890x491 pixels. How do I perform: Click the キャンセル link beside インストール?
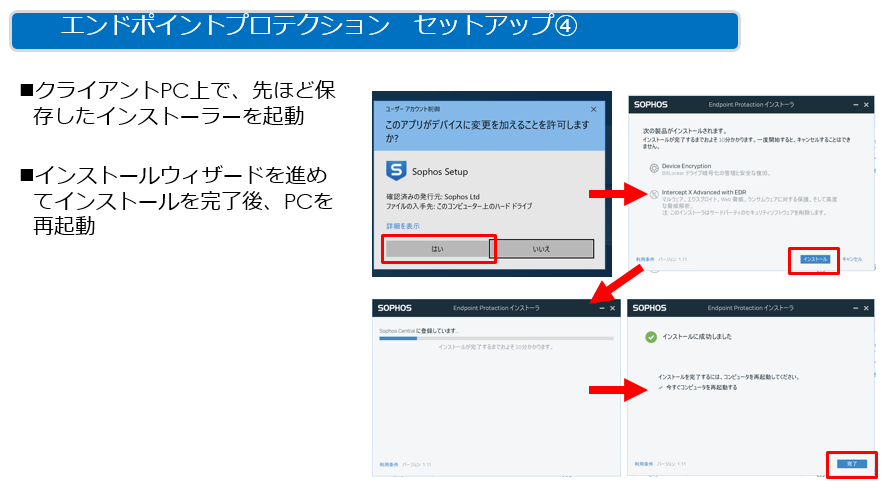click(x=852, y=259)
